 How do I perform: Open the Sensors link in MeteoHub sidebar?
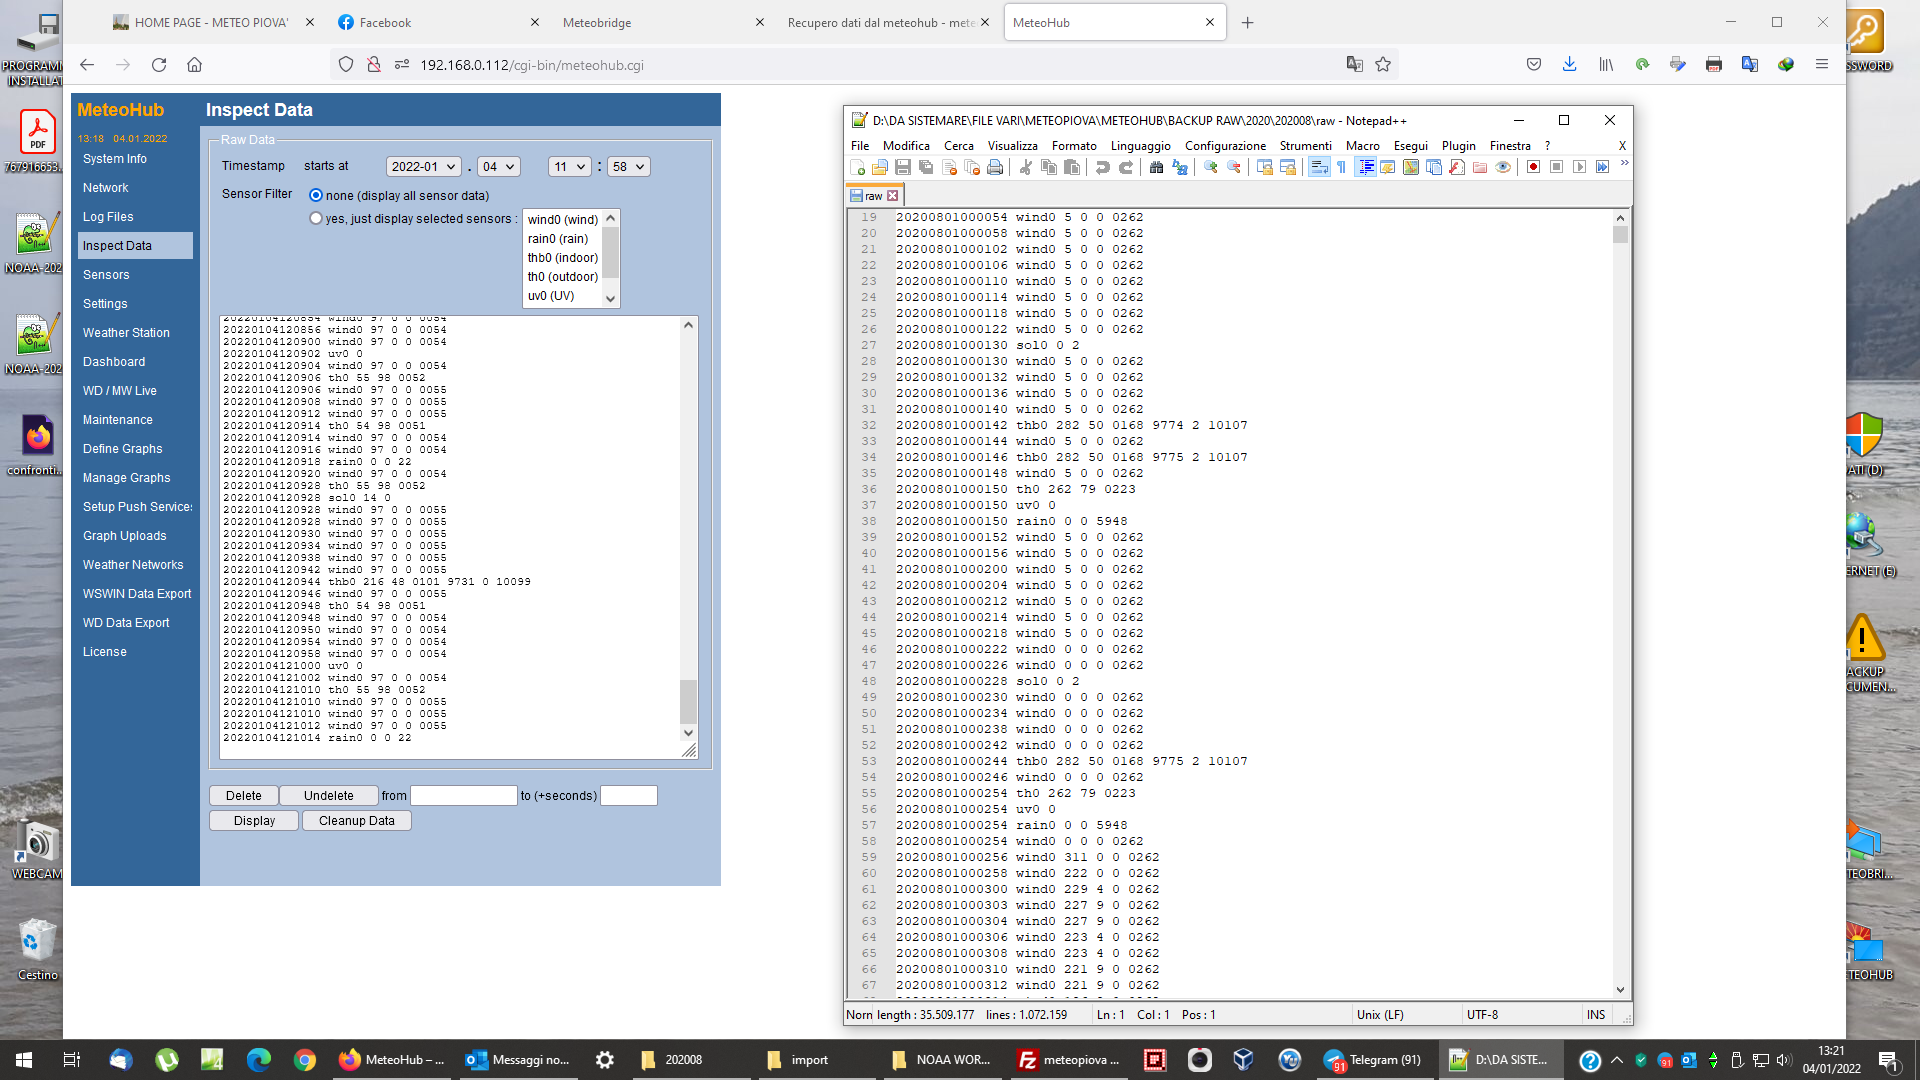tap(106, 275)
